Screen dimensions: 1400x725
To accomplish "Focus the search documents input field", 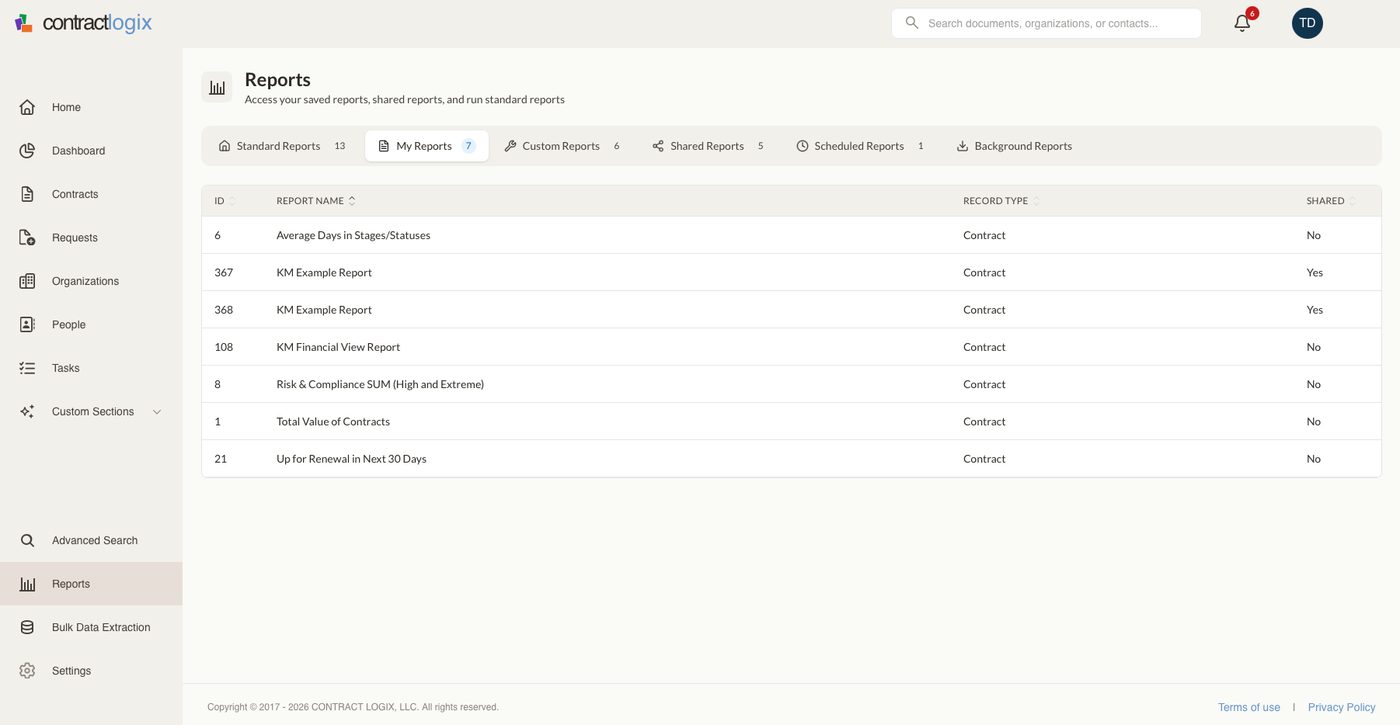I will point(1046,23).
